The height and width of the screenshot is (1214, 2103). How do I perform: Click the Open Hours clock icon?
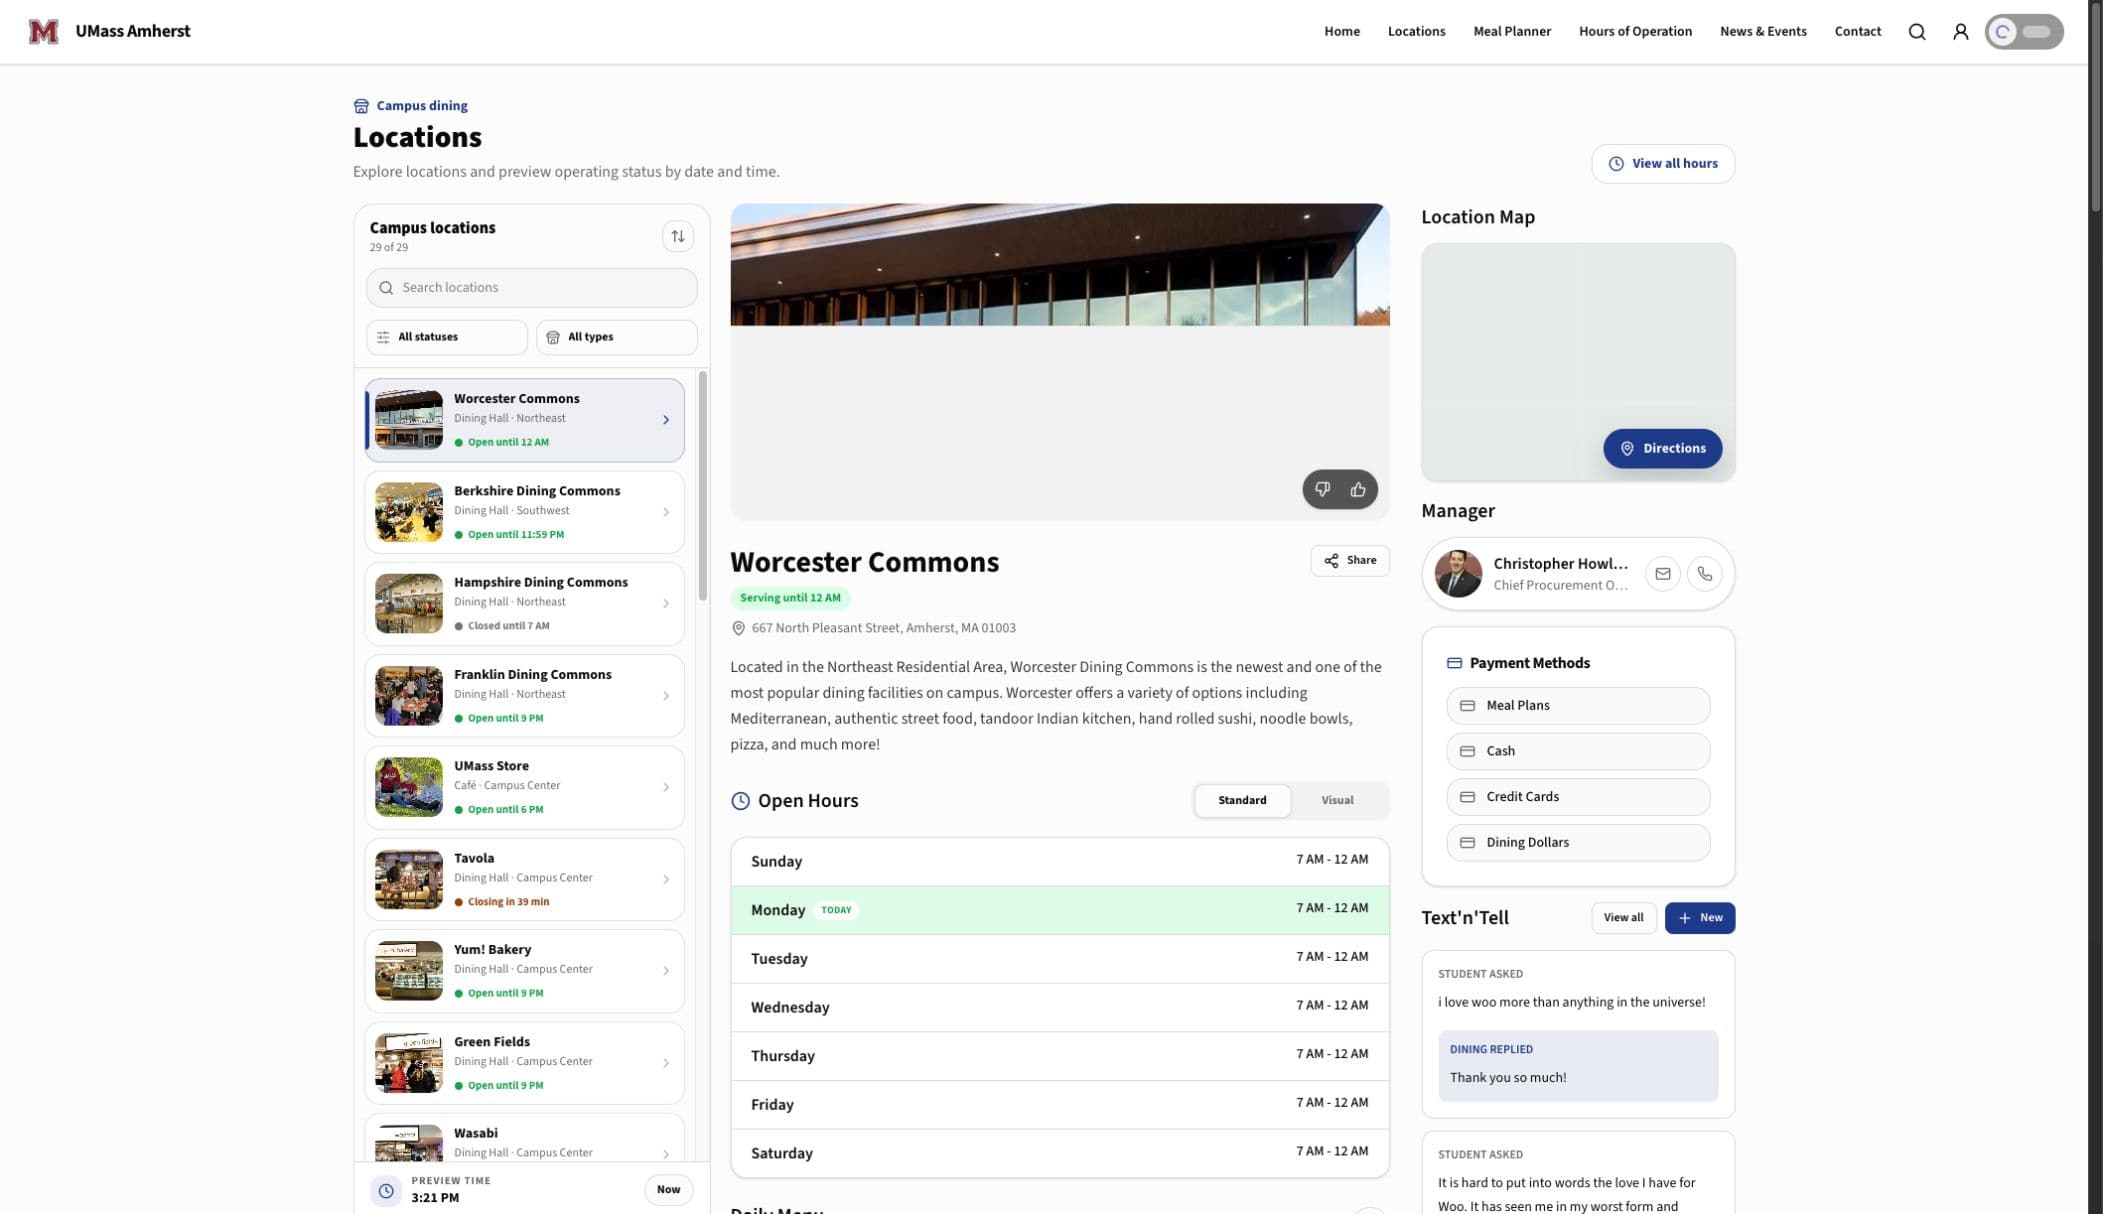tap(740, 800)
